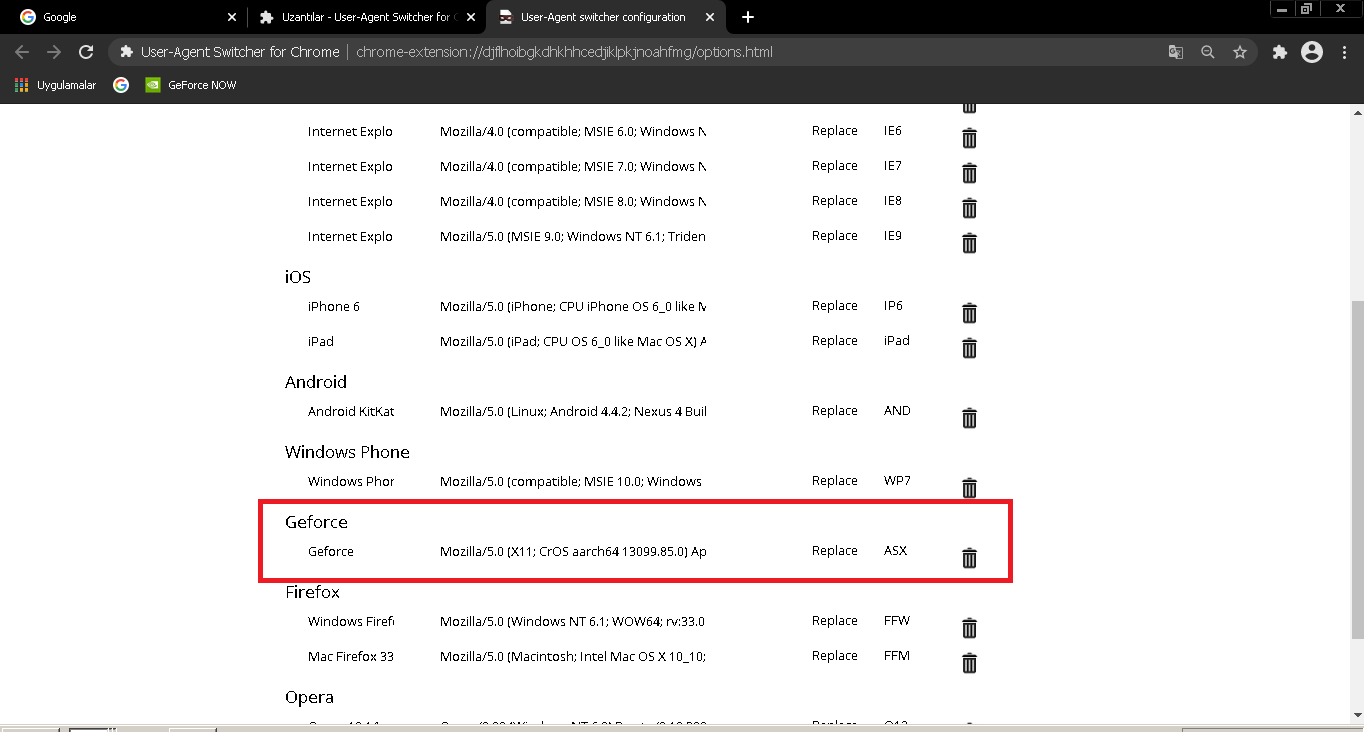Click Replace in the IE8 row
1364x732 pixels.
coord(835,201)
